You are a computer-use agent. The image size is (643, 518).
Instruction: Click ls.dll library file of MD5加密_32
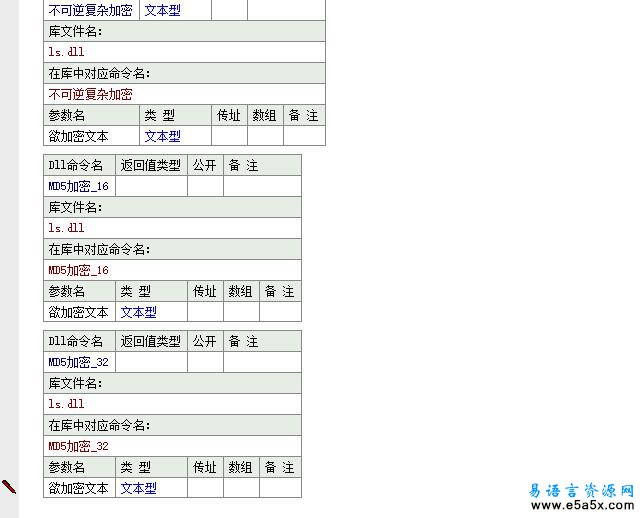click(67, 404)
